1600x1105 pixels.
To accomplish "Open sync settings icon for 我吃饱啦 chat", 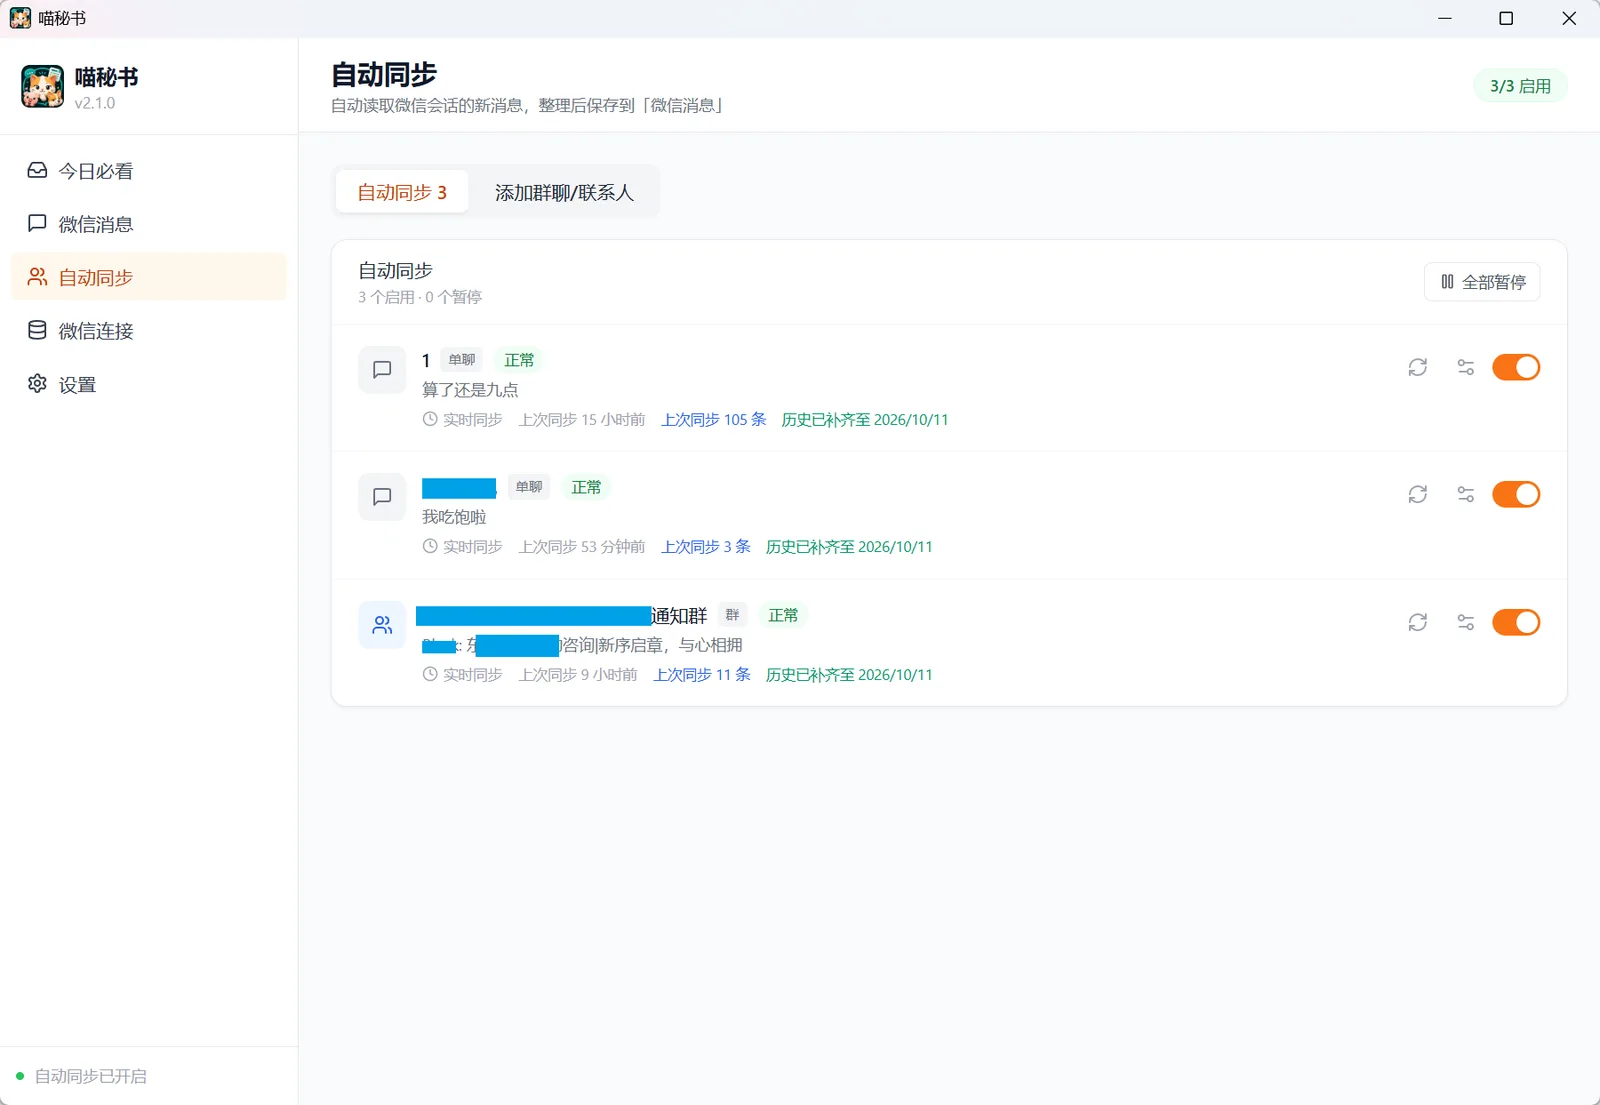I will point(1466,494).
